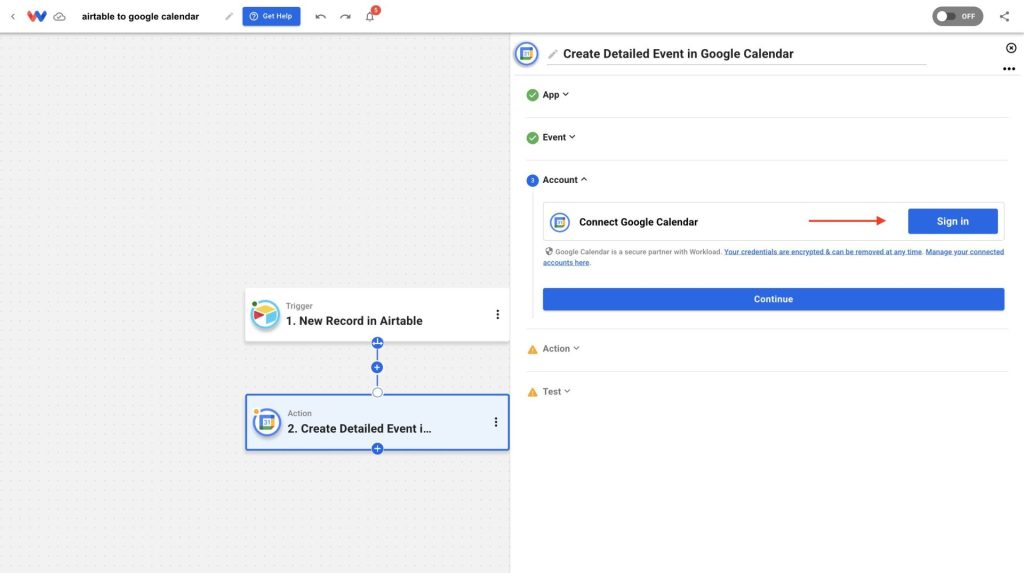The image size is (1024, 573).
Task: Click the branch connector below the trigger
Action: [x=377, y=342]
